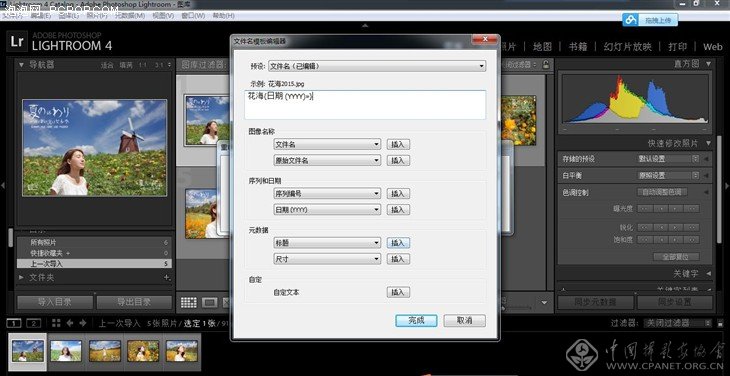Click the Lr Lightroom logo plate
The height and width of the screenshot is (376, 730).
pyautogui.click(x=18, y=41)
